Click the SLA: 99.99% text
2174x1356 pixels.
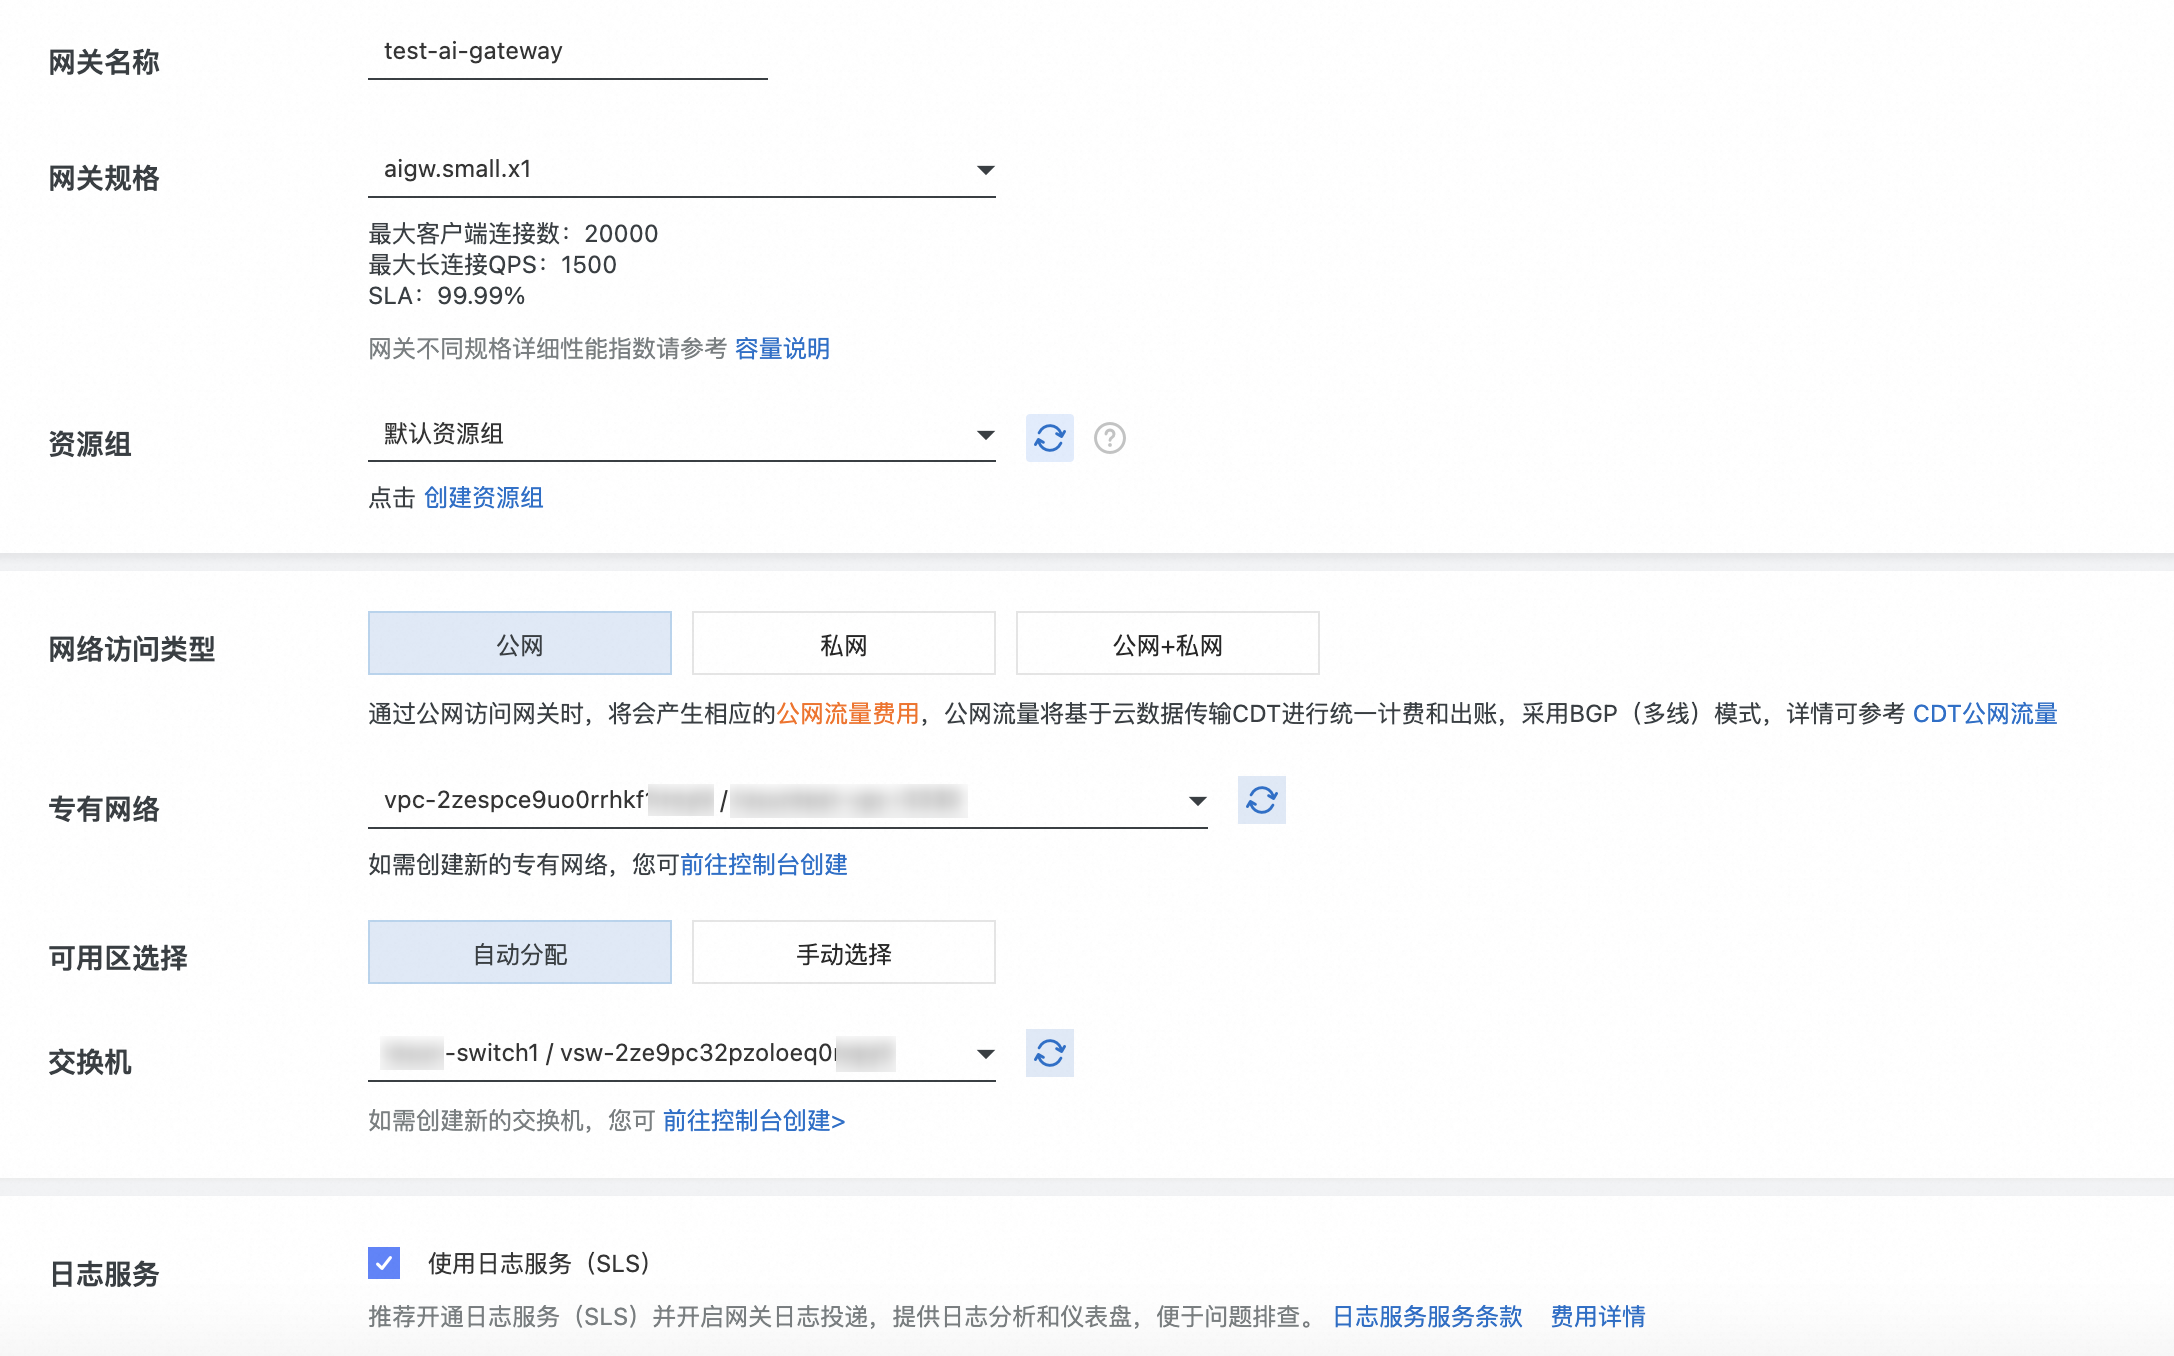tap(446, 296)
